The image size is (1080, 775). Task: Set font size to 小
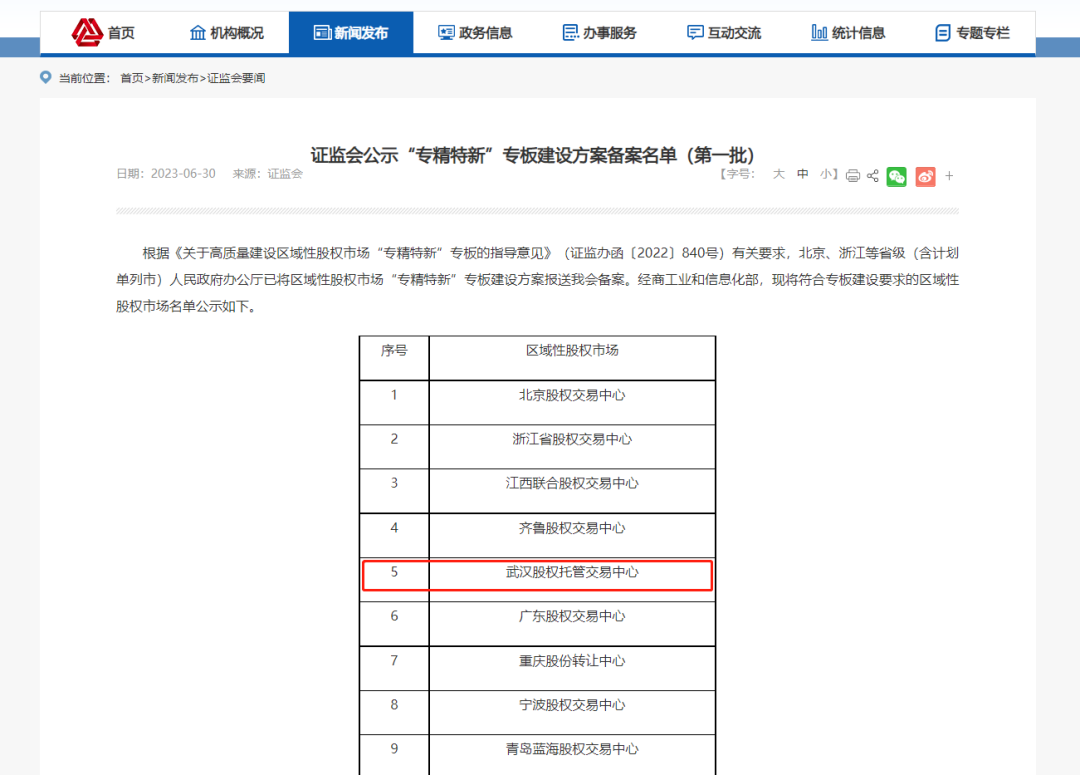pos(826,174)
